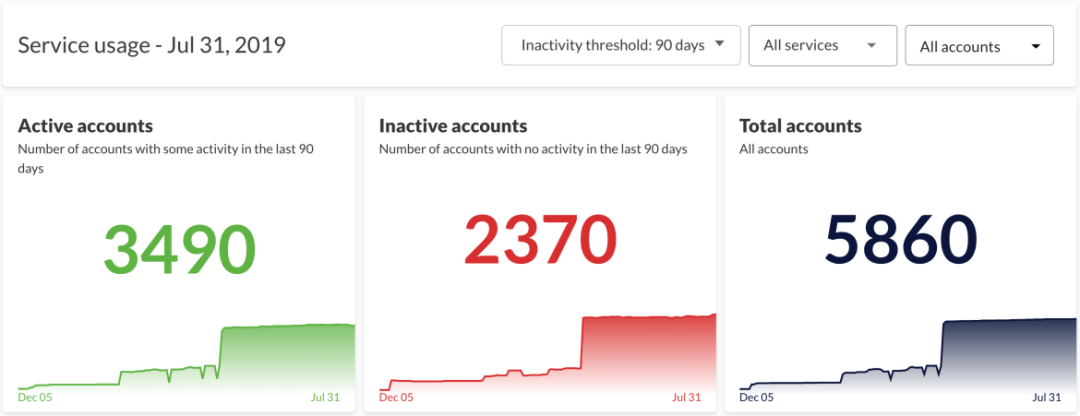Open the All accounts dropdown
Viewport: 1080px width, 416px height.
(x=979, y=45)
